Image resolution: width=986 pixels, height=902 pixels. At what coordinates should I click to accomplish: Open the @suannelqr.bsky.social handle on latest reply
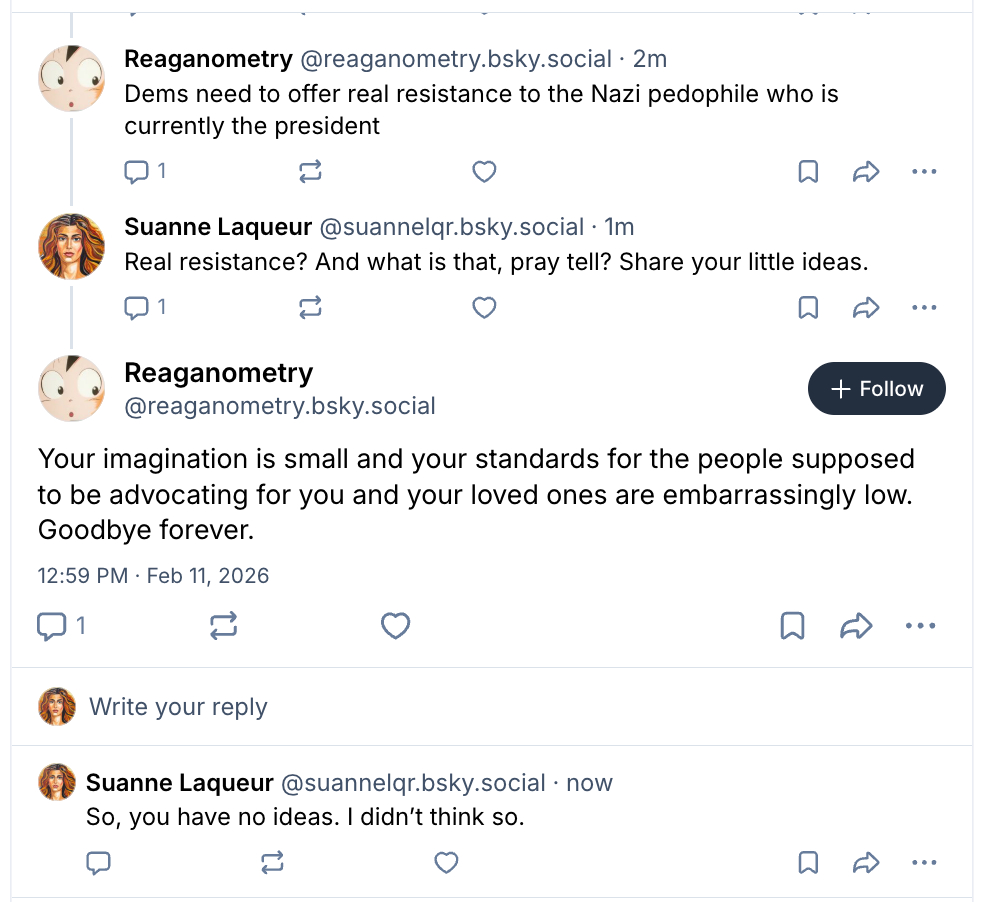(x=412, y=783)
